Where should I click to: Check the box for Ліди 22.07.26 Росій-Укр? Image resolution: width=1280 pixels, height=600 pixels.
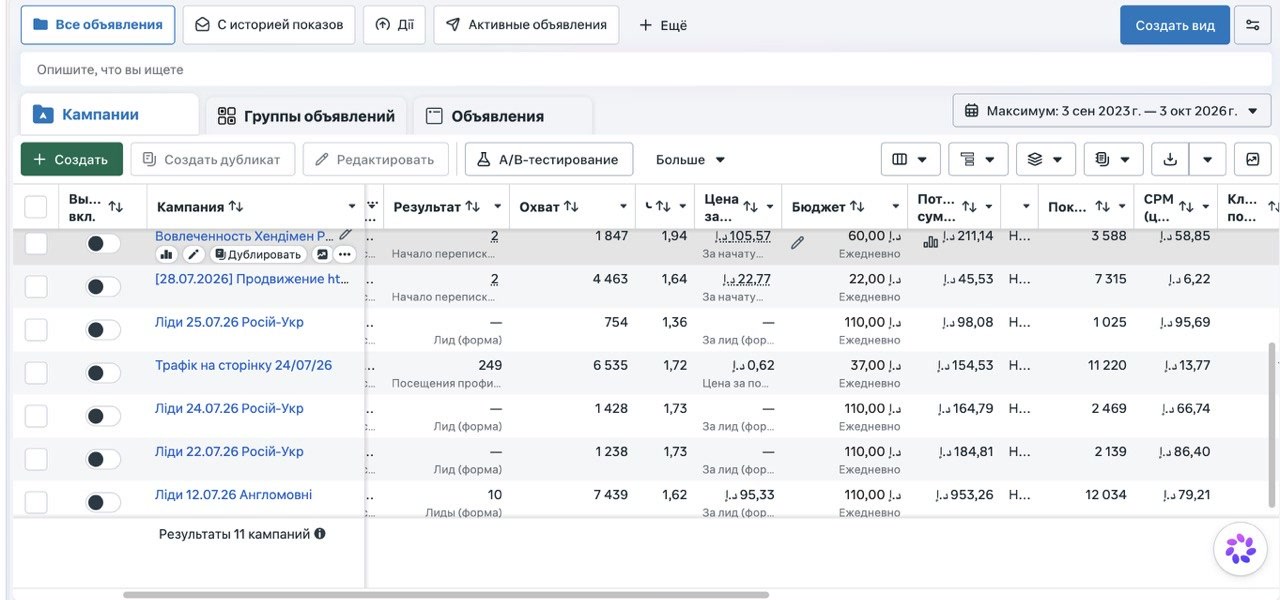click(36, 459)
